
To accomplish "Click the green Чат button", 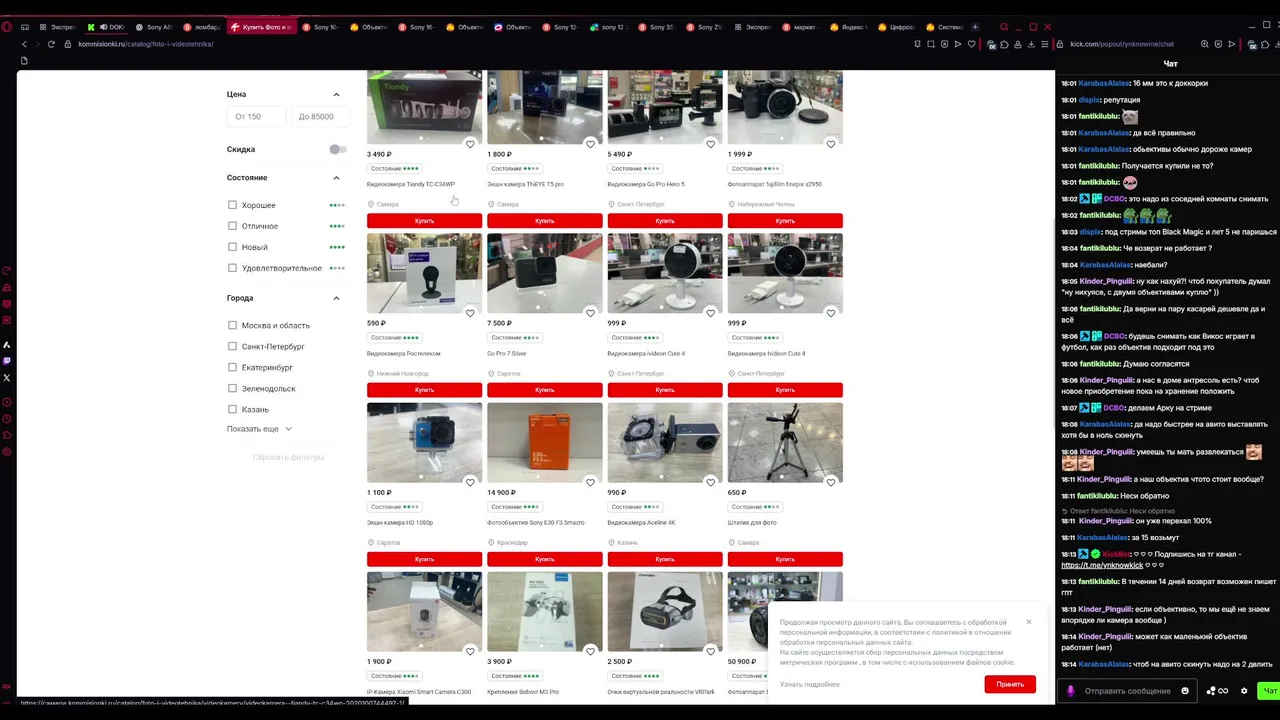I will (1269, 691).
